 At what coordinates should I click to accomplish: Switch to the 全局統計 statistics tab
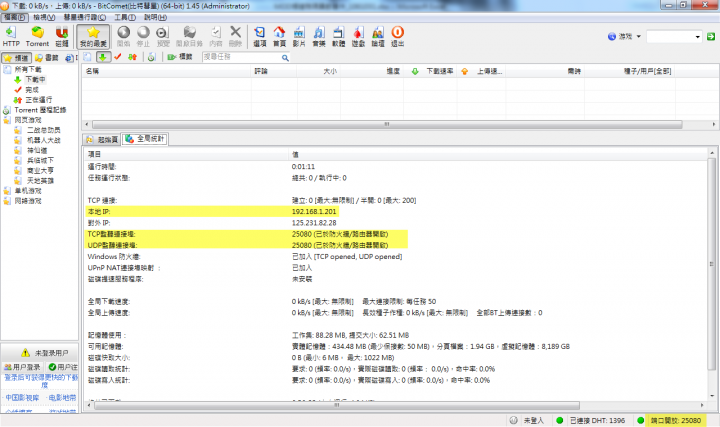(145, 139)
